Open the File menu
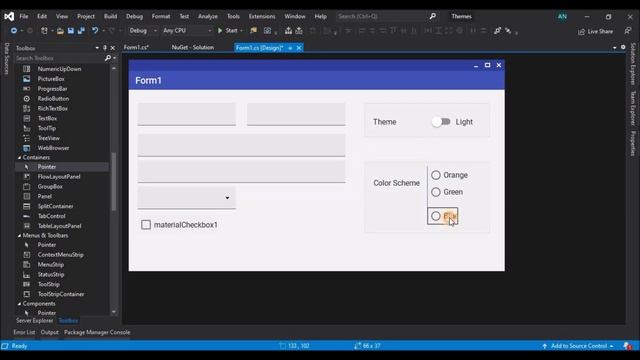 pyautogui.click(x=24, y=16)
